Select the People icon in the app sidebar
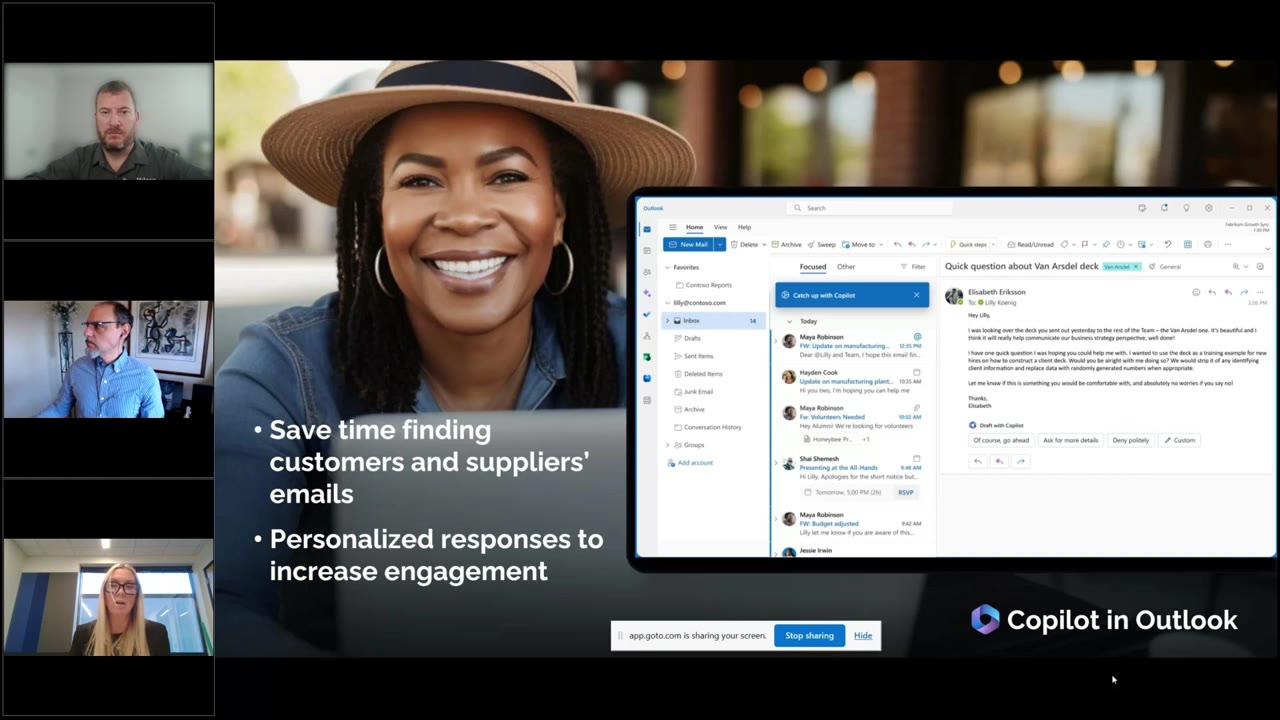Image resolution: width=1280 pixels, height=720 pixels. coord(647,271)
